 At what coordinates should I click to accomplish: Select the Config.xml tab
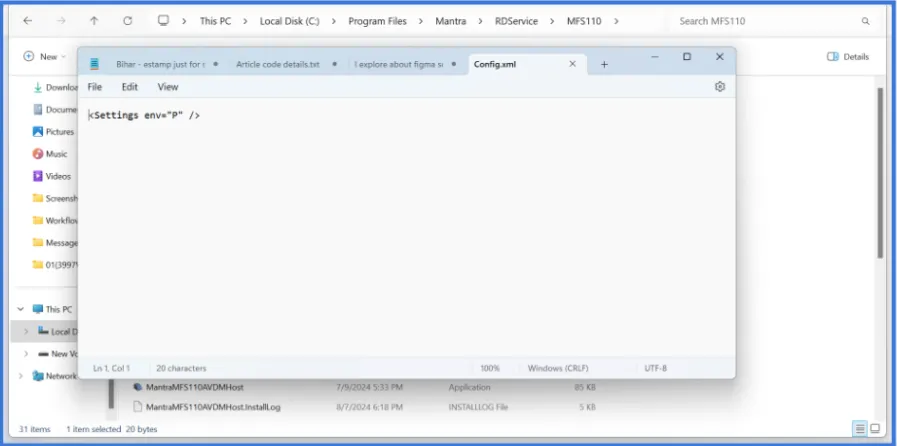click(494, 65)
